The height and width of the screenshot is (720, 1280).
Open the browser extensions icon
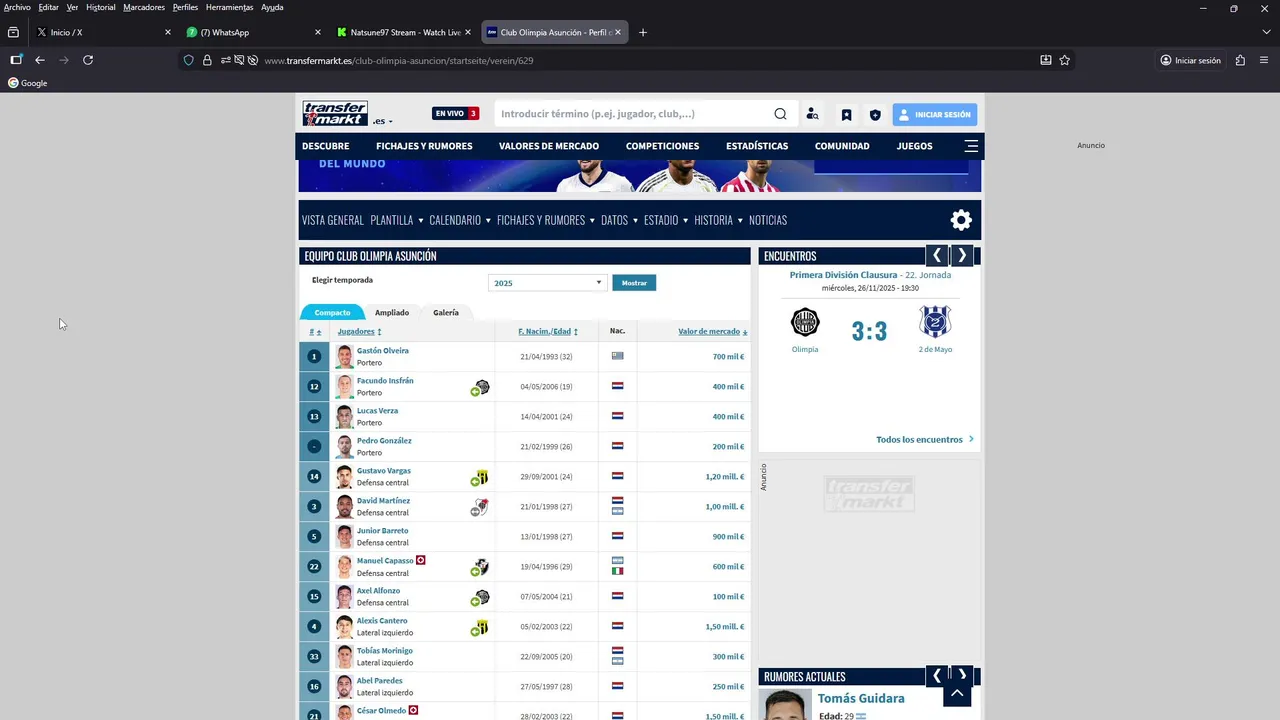[x=1240, y=60]
